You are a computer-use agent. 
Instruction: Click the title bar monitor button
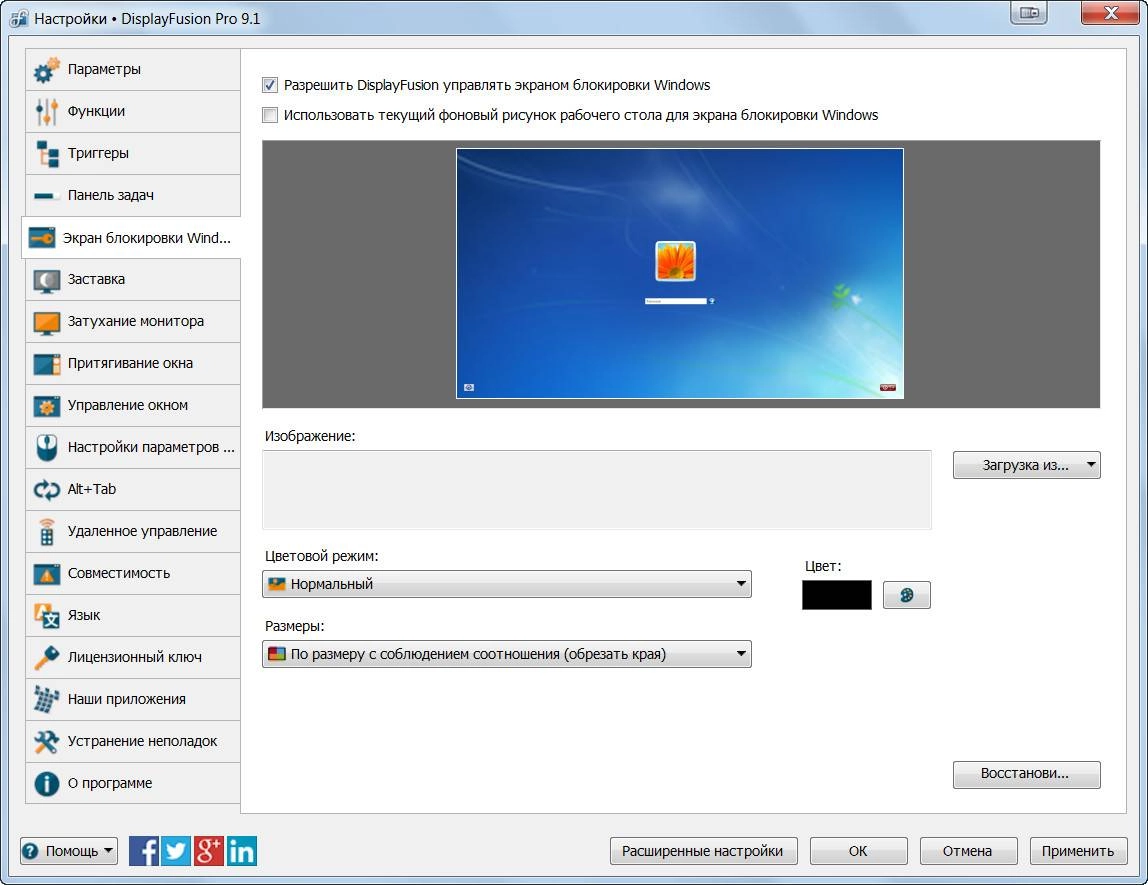1029,12
